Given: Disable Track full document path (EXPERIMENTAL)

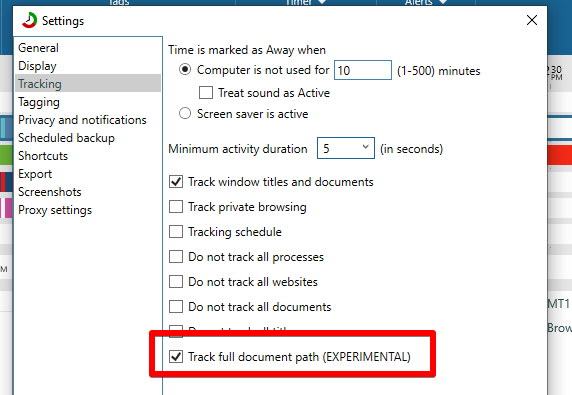Looking at the screenshot, I should coord(176,356).
